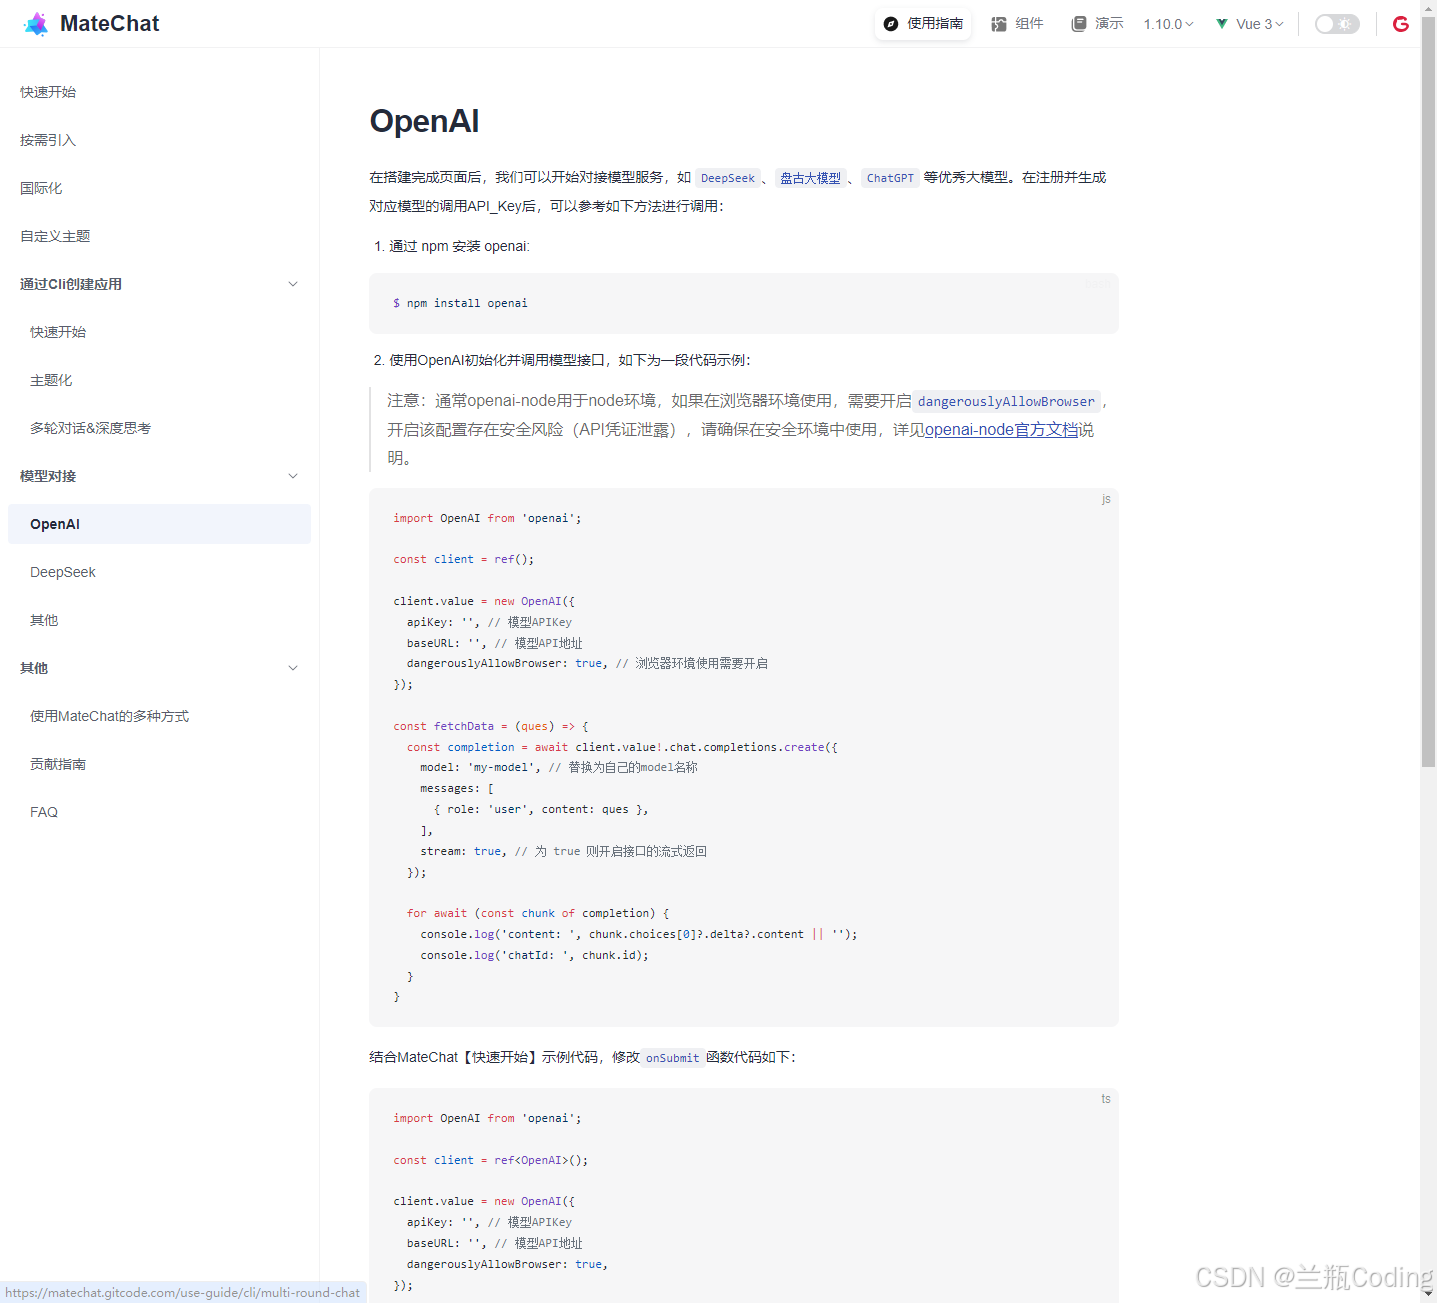Follow the openai-node官方文档 link

coord(1001,430)
